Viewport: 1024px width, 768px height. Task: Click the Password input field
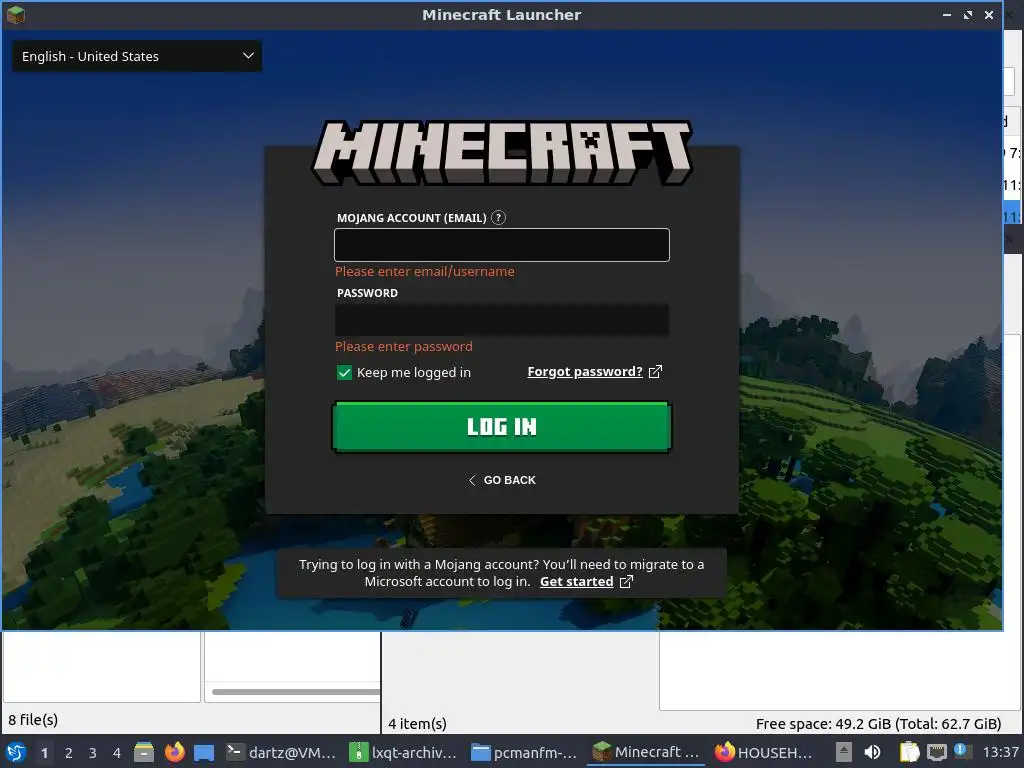pos(502,320)
